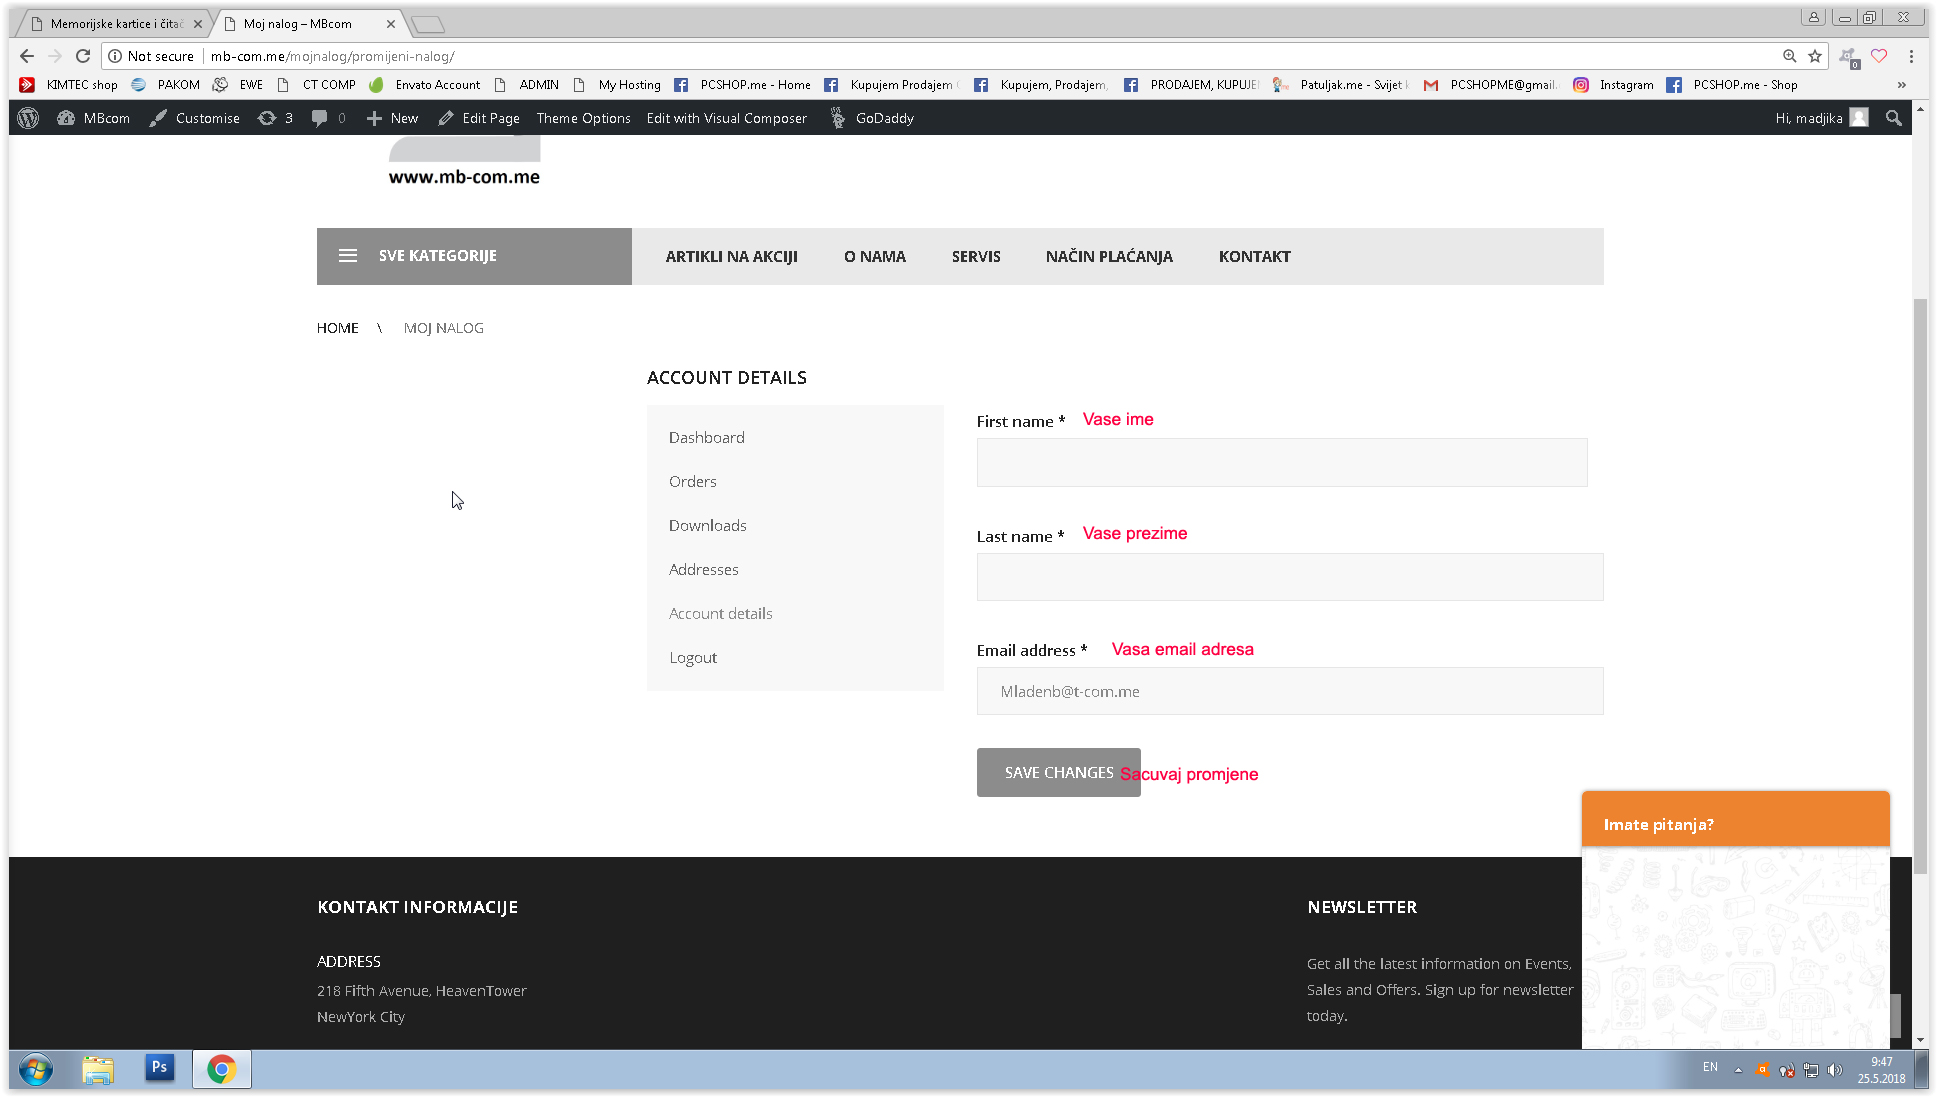Open the Downloads account link
Screen dimensions: 1937x1097
tap(708, 525)
